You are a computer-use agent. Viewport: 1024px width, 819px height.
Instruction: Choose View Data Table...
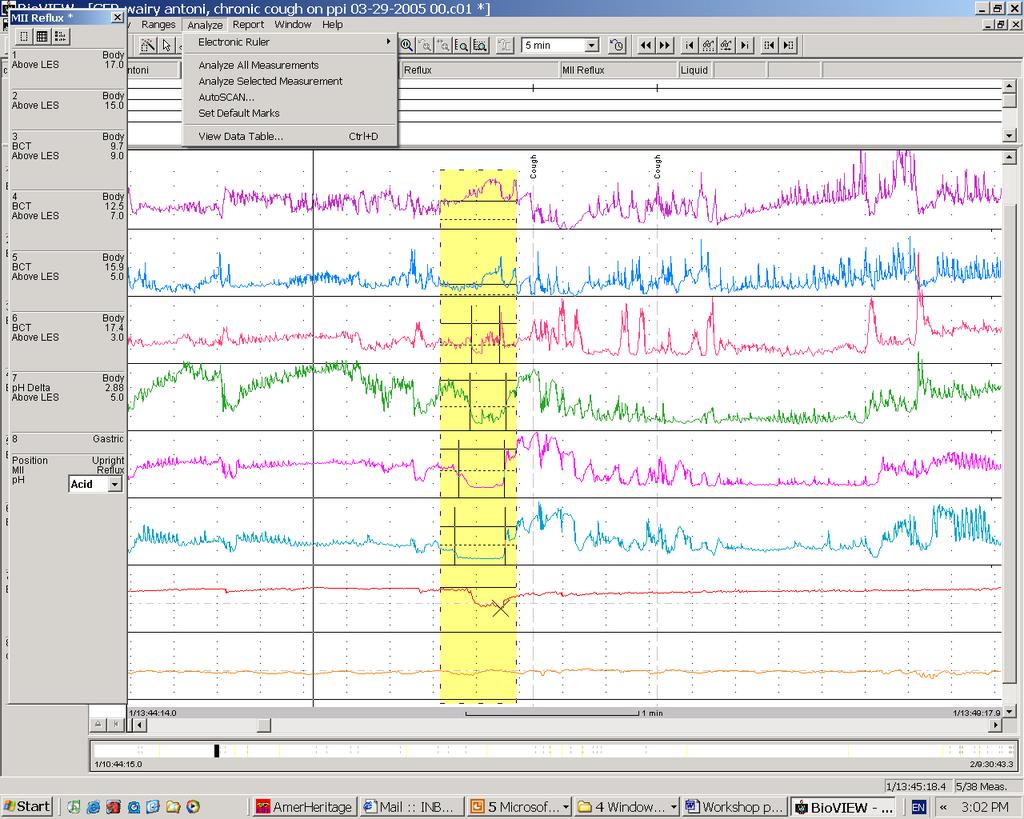[x=289, y=136]
